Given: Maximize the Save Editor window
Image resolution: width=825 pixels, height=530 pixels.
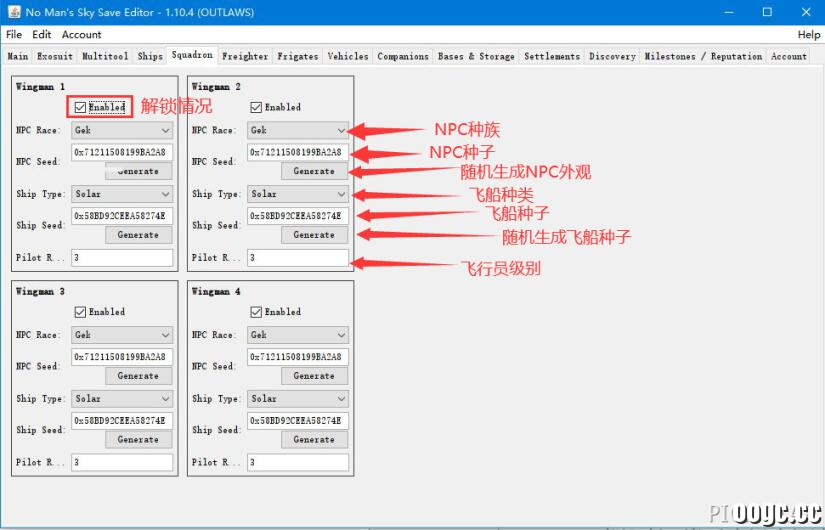Looking at the screenshot, I should [x=767, y=12].
